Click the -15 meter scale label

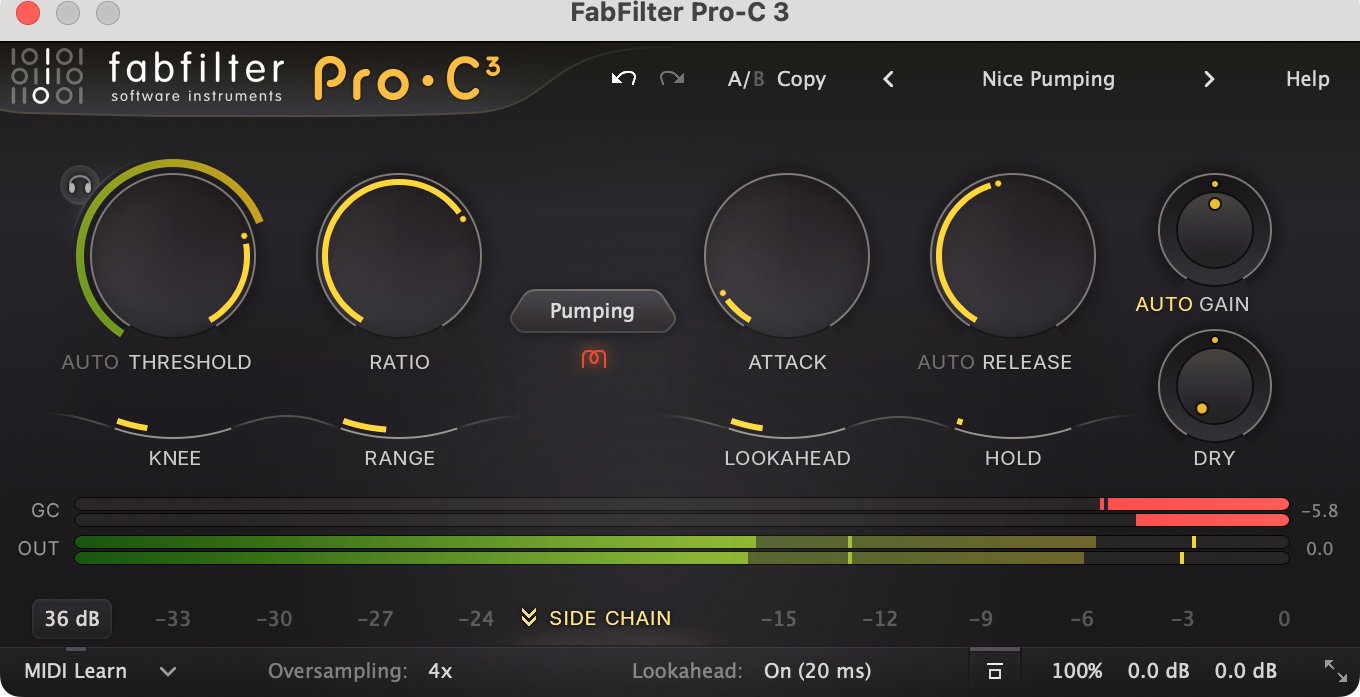pos(779,619)
